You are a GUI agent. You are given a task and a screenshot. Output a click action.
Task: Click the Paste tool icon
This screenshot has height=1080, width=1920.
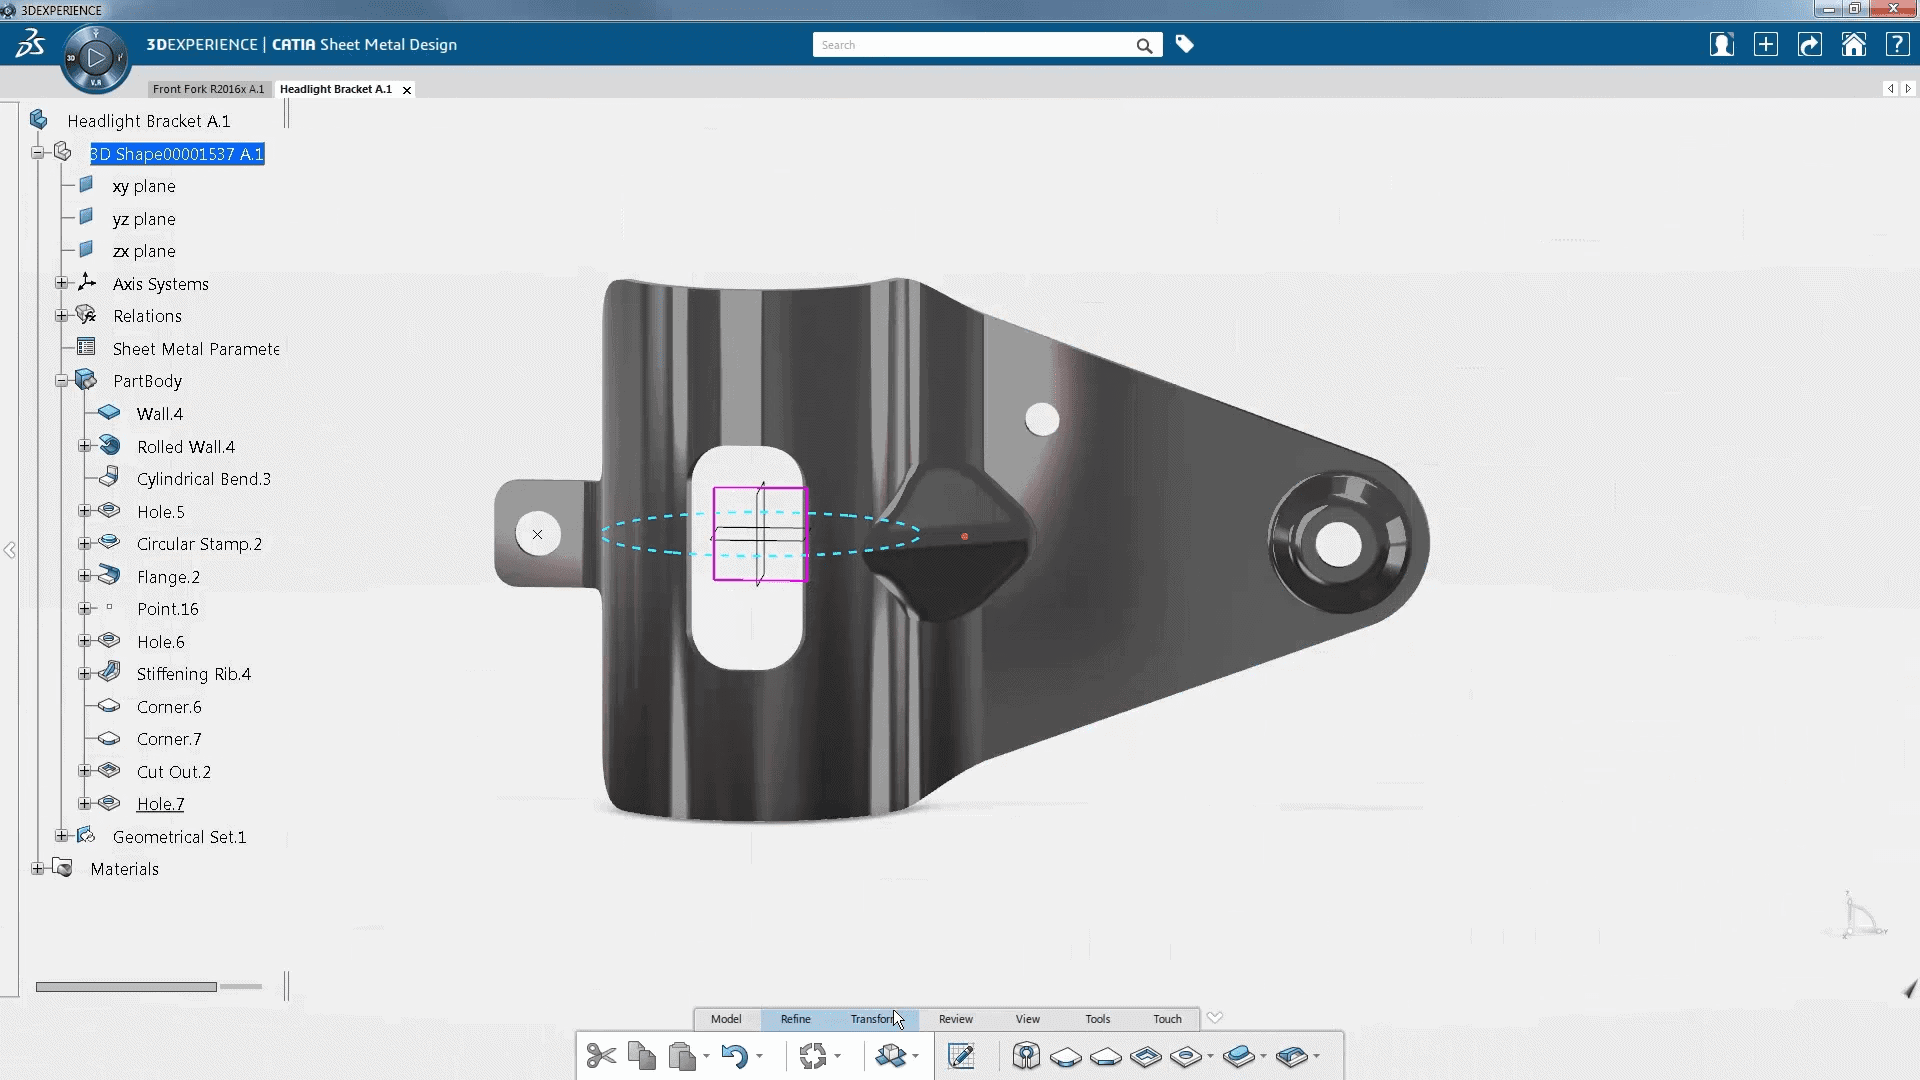click(x=682, y=1055)
